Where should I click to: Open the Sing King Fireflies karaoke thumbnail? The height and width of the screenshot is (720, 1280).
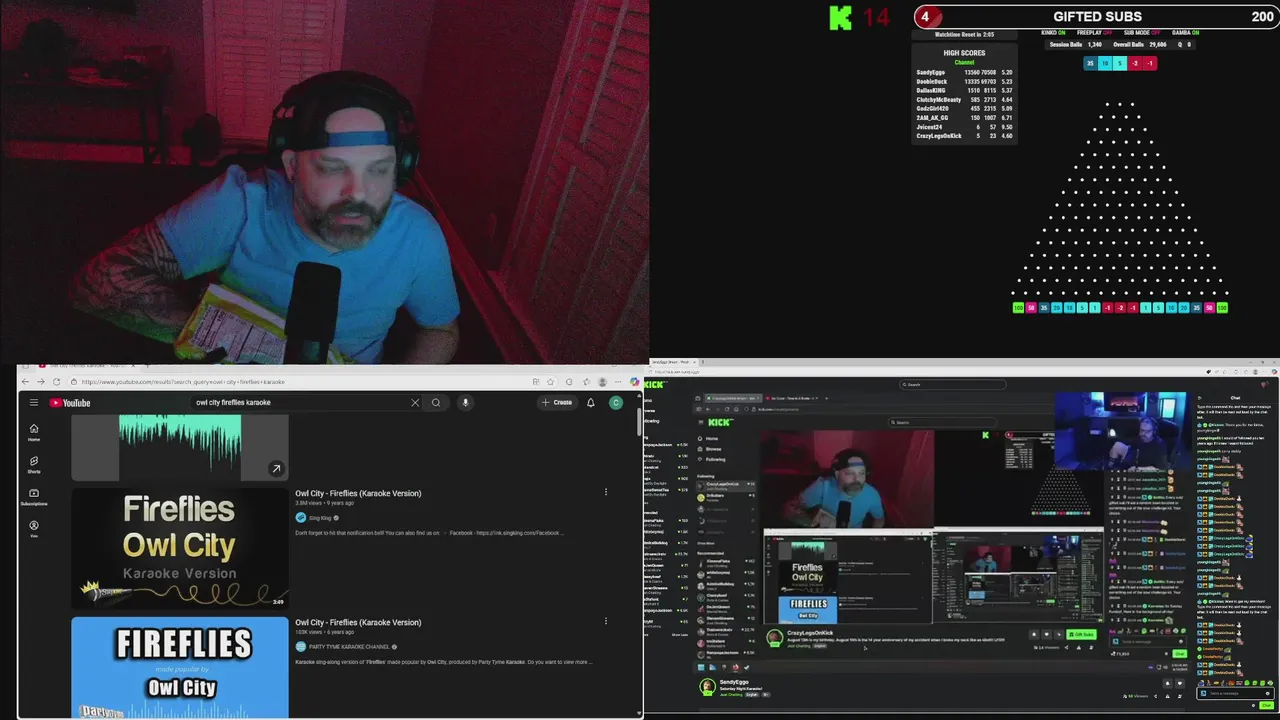(x=180, y=548)
